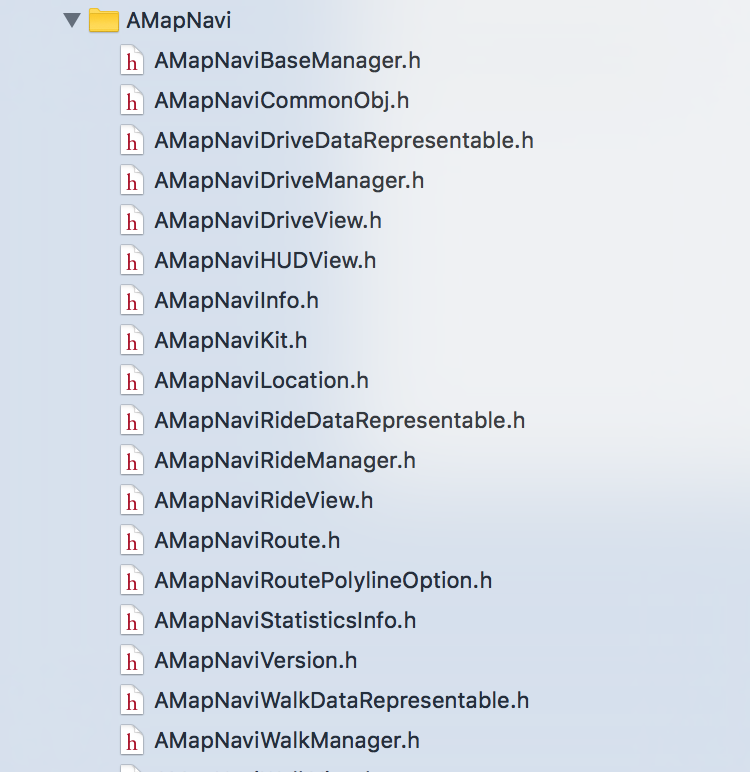
Task: Select AMapNaviDriveView.h file
Action: (268, 221)
